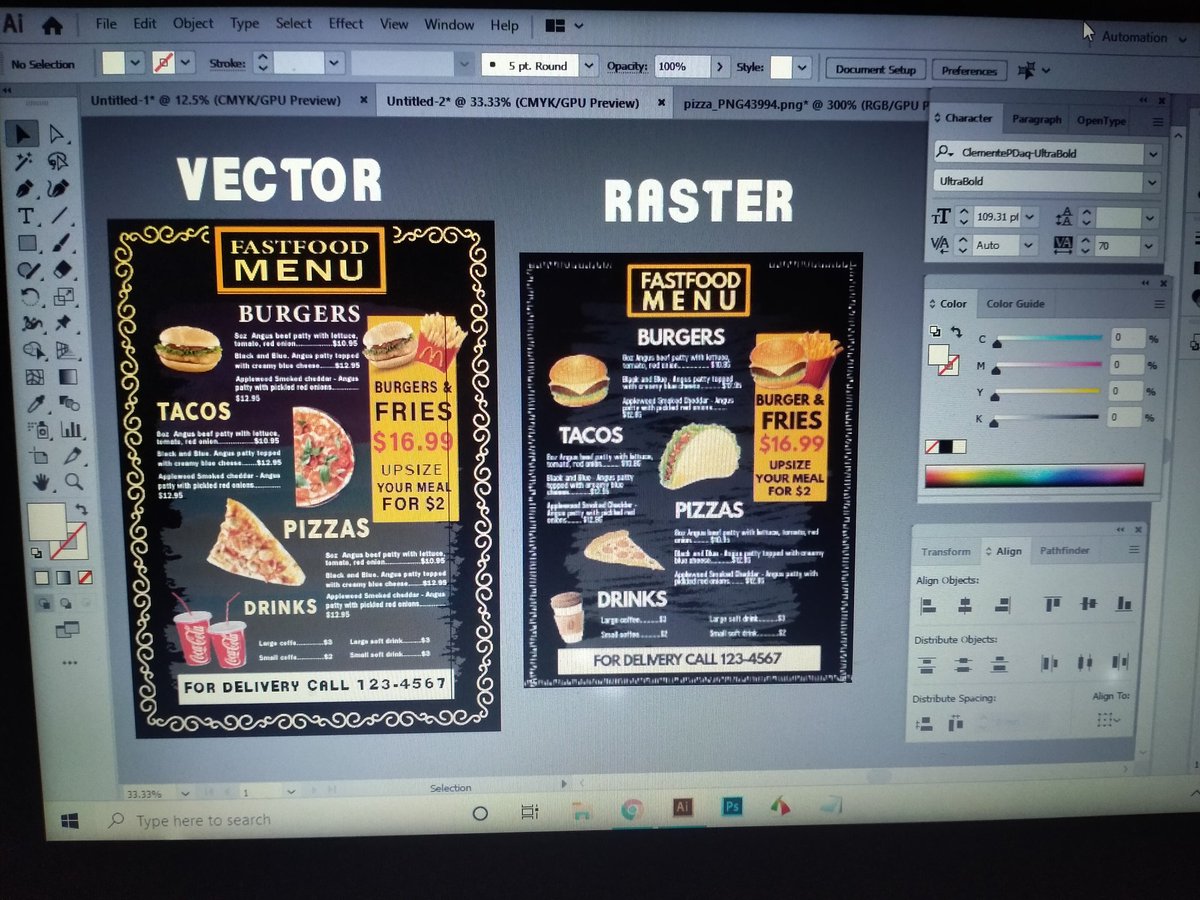Pick the Paintbrush tool
This screenshot has height=900, width=1200.
coord(60,242)
